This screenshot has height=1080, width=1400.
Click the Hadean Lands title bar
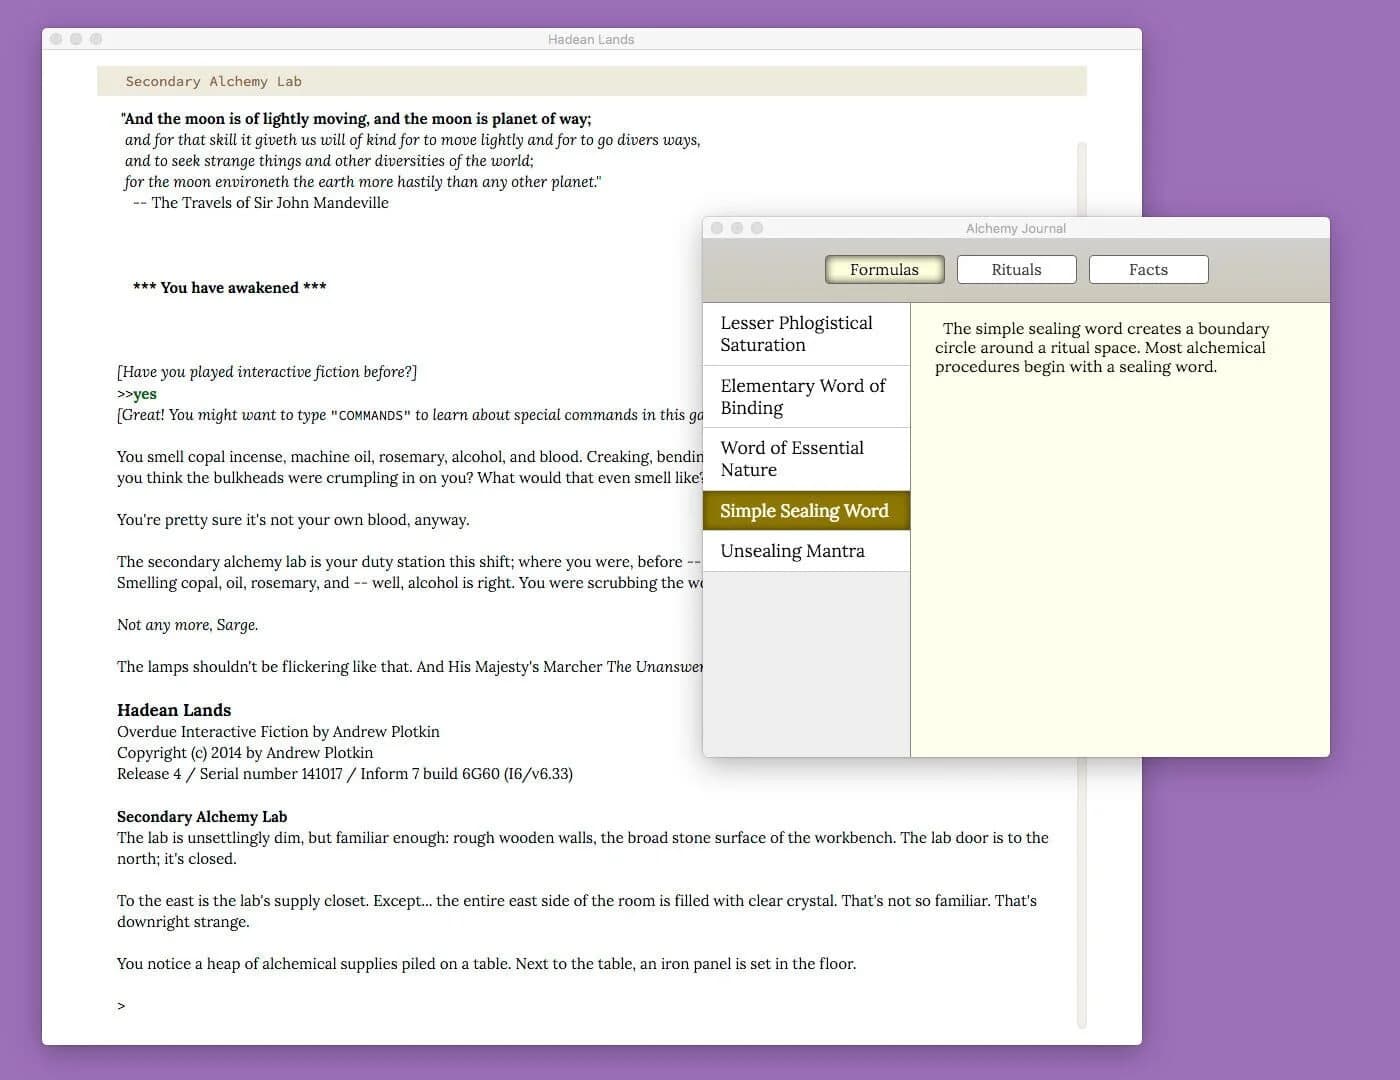(591, 39)
